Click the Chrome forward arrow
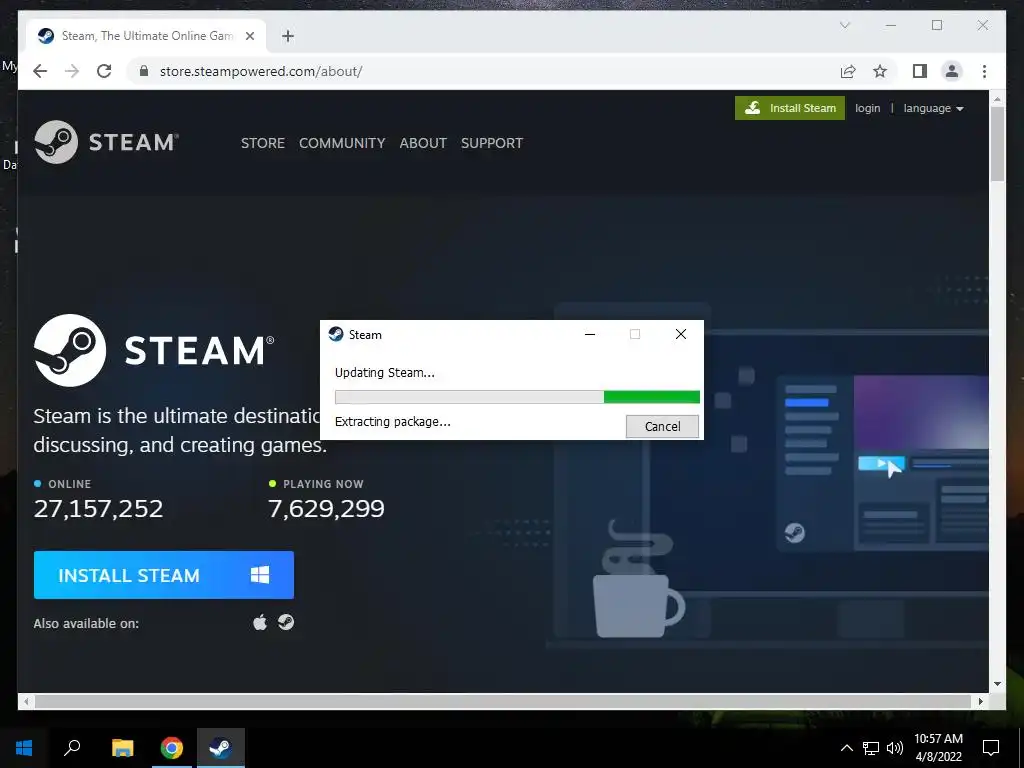This screenshot has height=768, width=1024. pyautogui.click(x=72, y=71)
